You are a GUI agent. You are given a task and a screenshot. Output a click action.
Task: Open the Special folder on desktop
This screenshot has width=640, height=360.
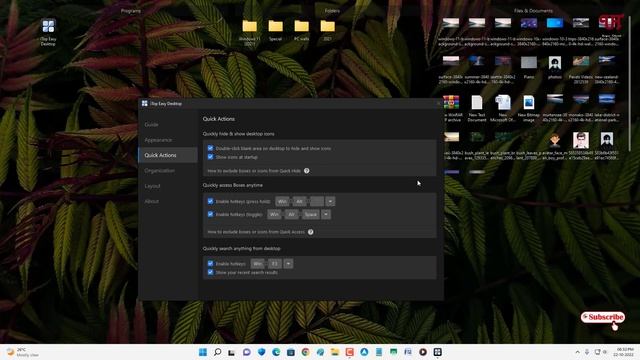[276, 31]
